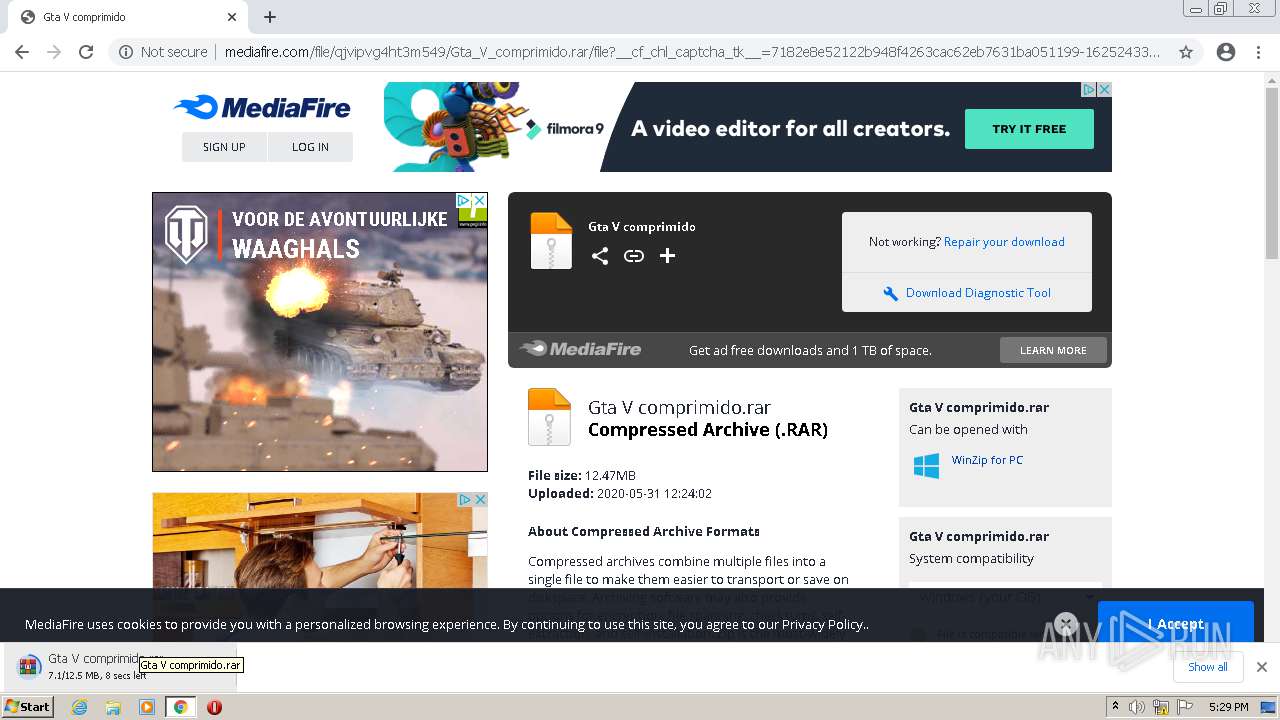The height and width of the screenshot is (720, 1280).
Task: Click the copy link icon
Action: pyautogui.click(x=634, y=256)
